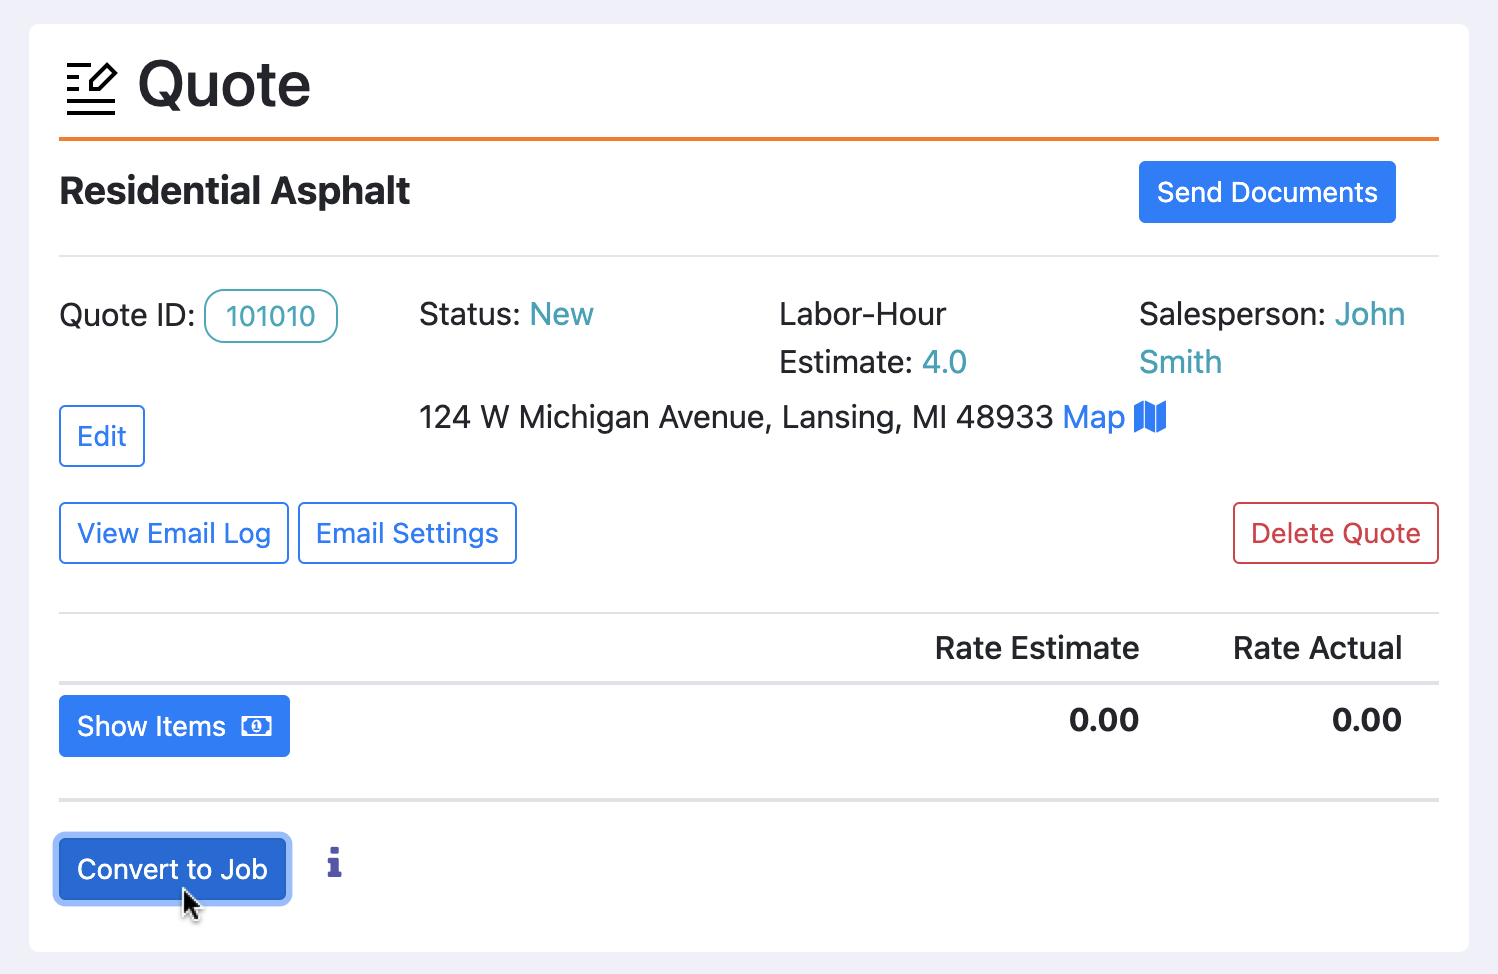Click the money bill icon in Show Items
Viewport: 1498px width, 974px height.
point(256,726)
